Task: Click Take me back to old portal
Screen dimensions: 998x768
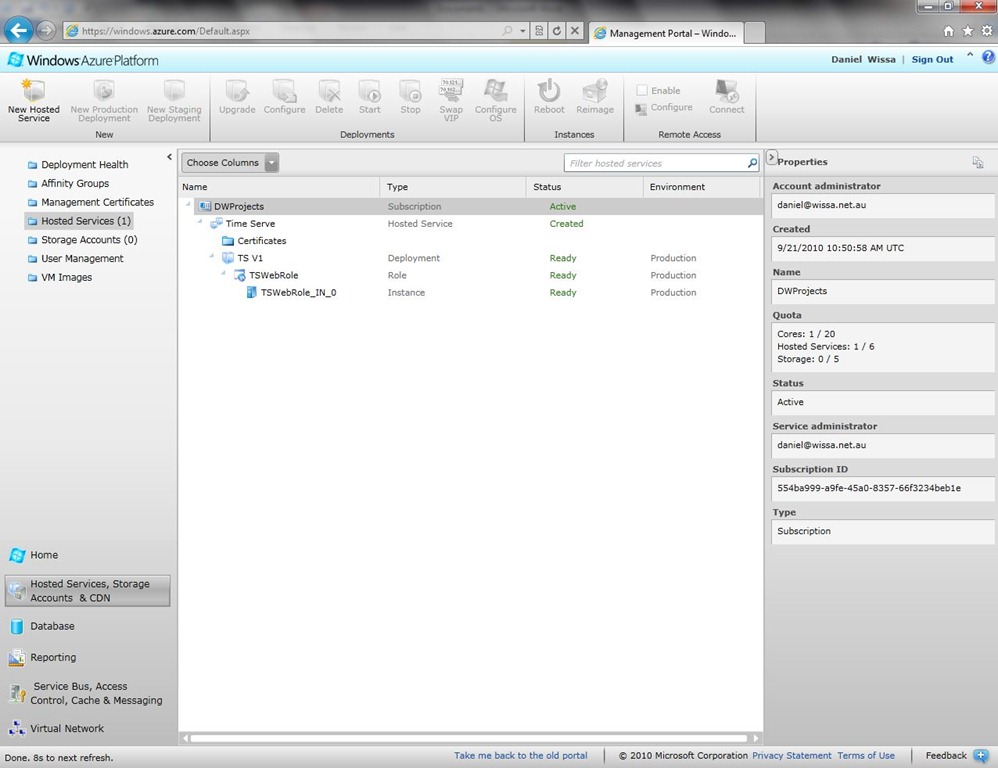Action: 520,756
